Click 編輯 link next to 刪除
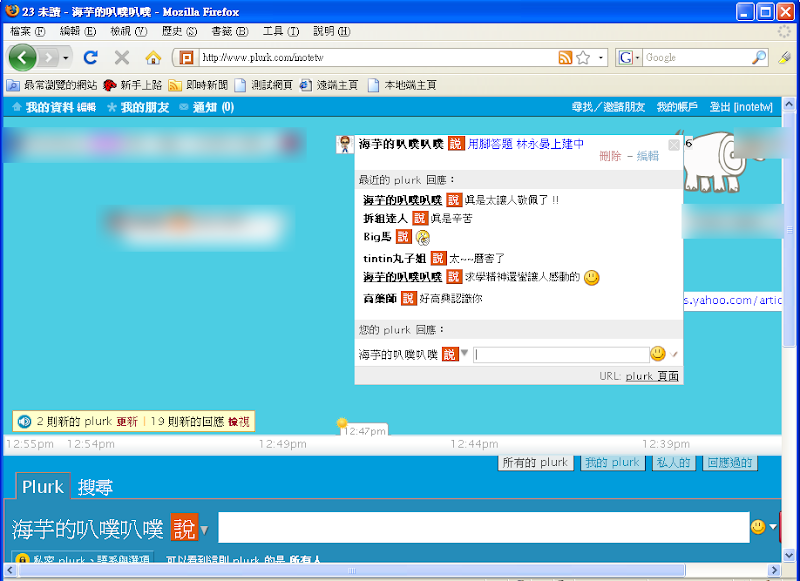800x581 pixels. (x=647, y=156)
